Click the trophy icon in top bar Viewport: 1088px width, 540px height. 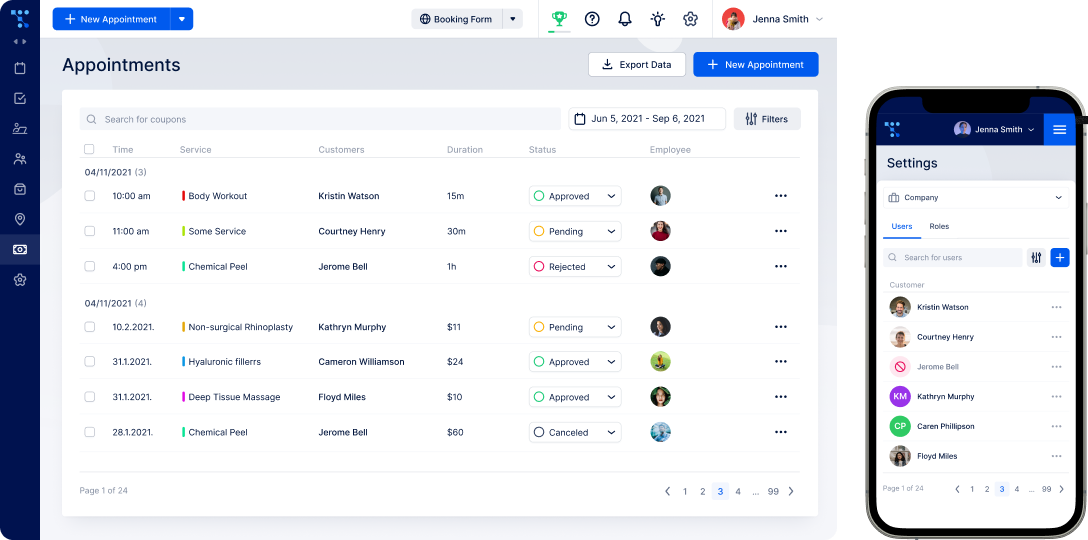(x=559, y=19)
